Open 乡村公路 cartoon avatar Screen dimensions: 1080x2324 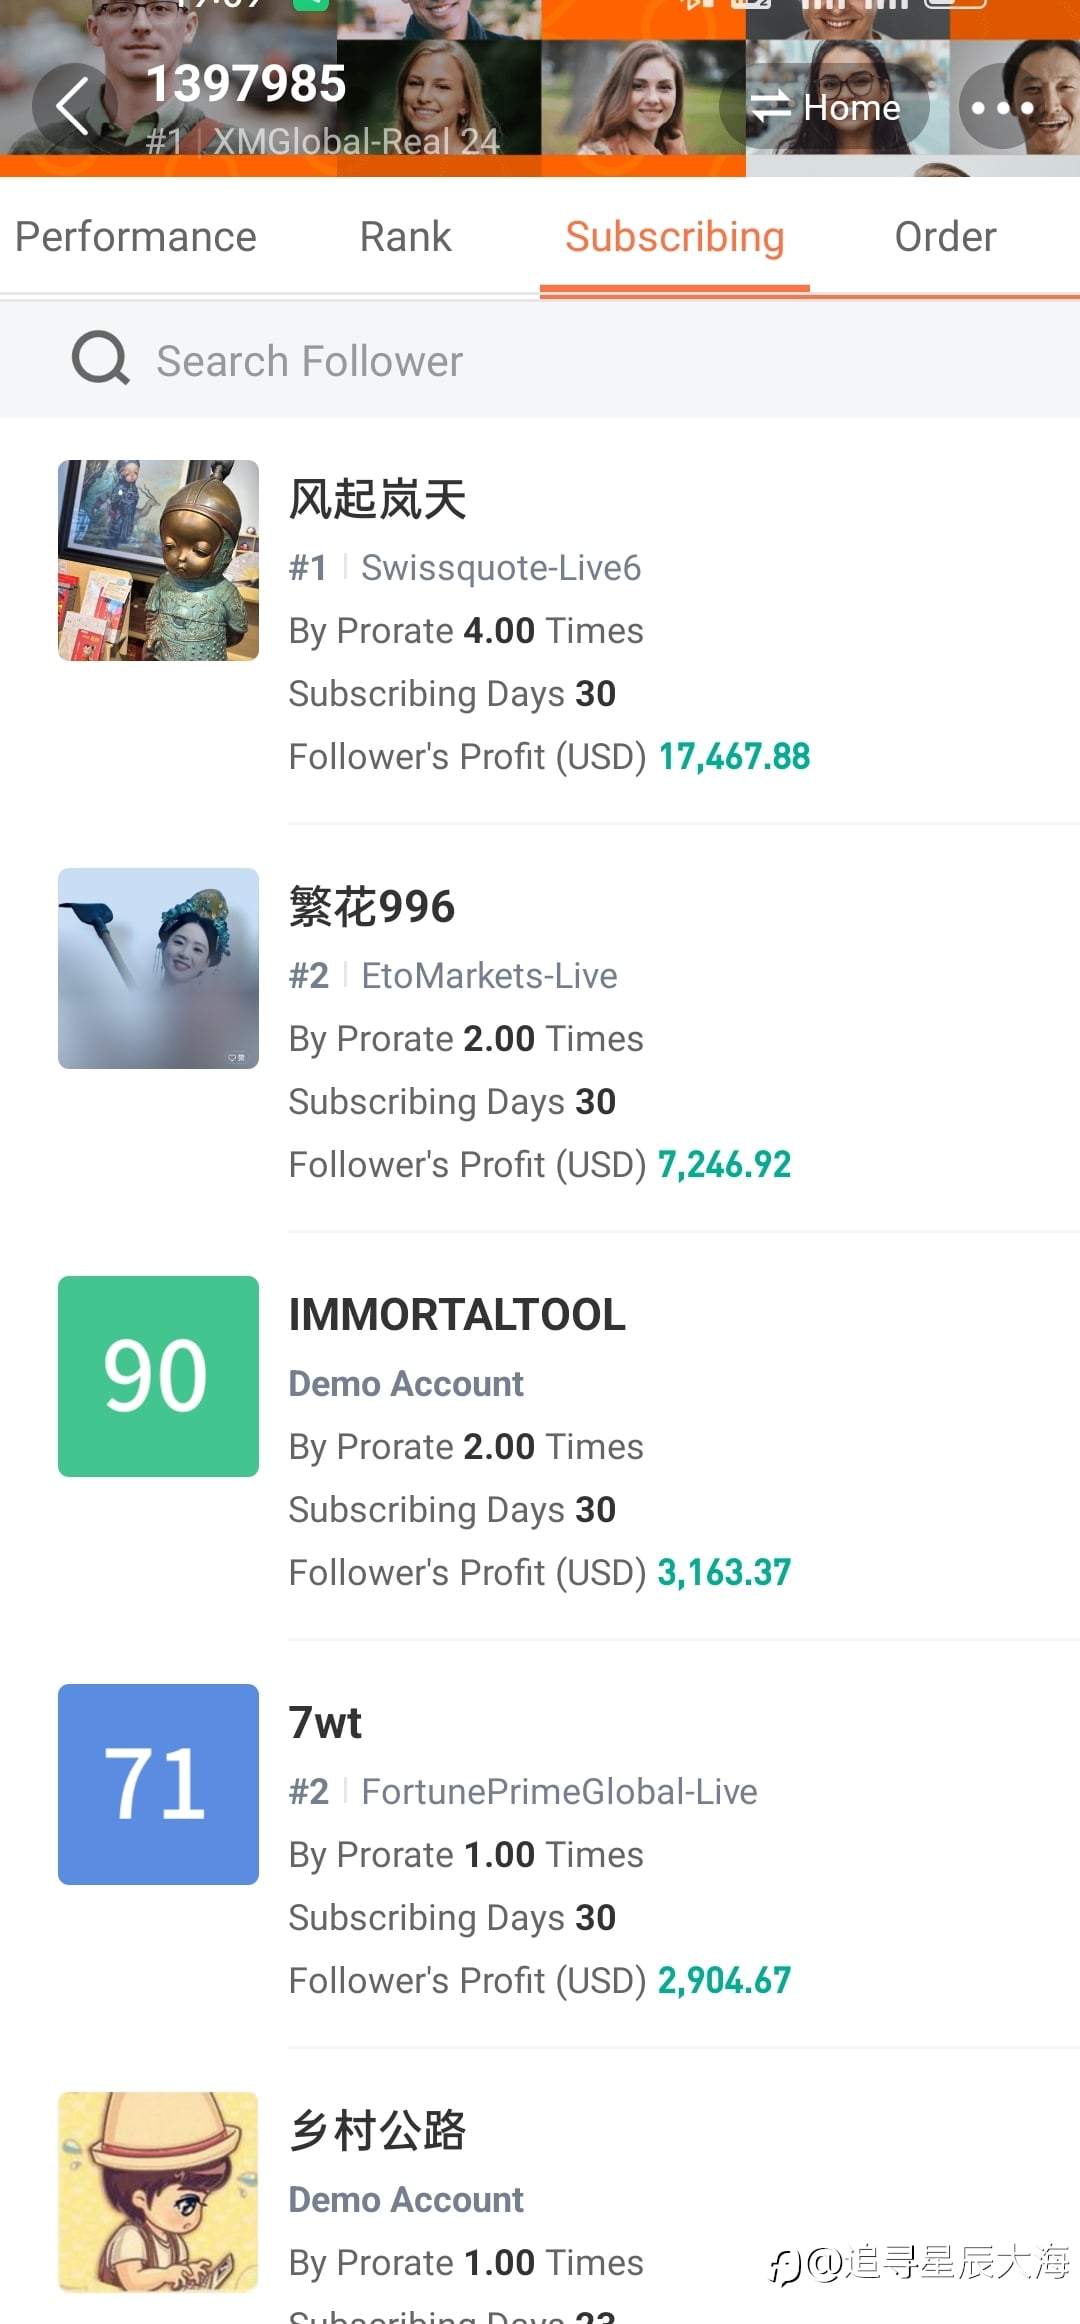tap(158, 2191)
